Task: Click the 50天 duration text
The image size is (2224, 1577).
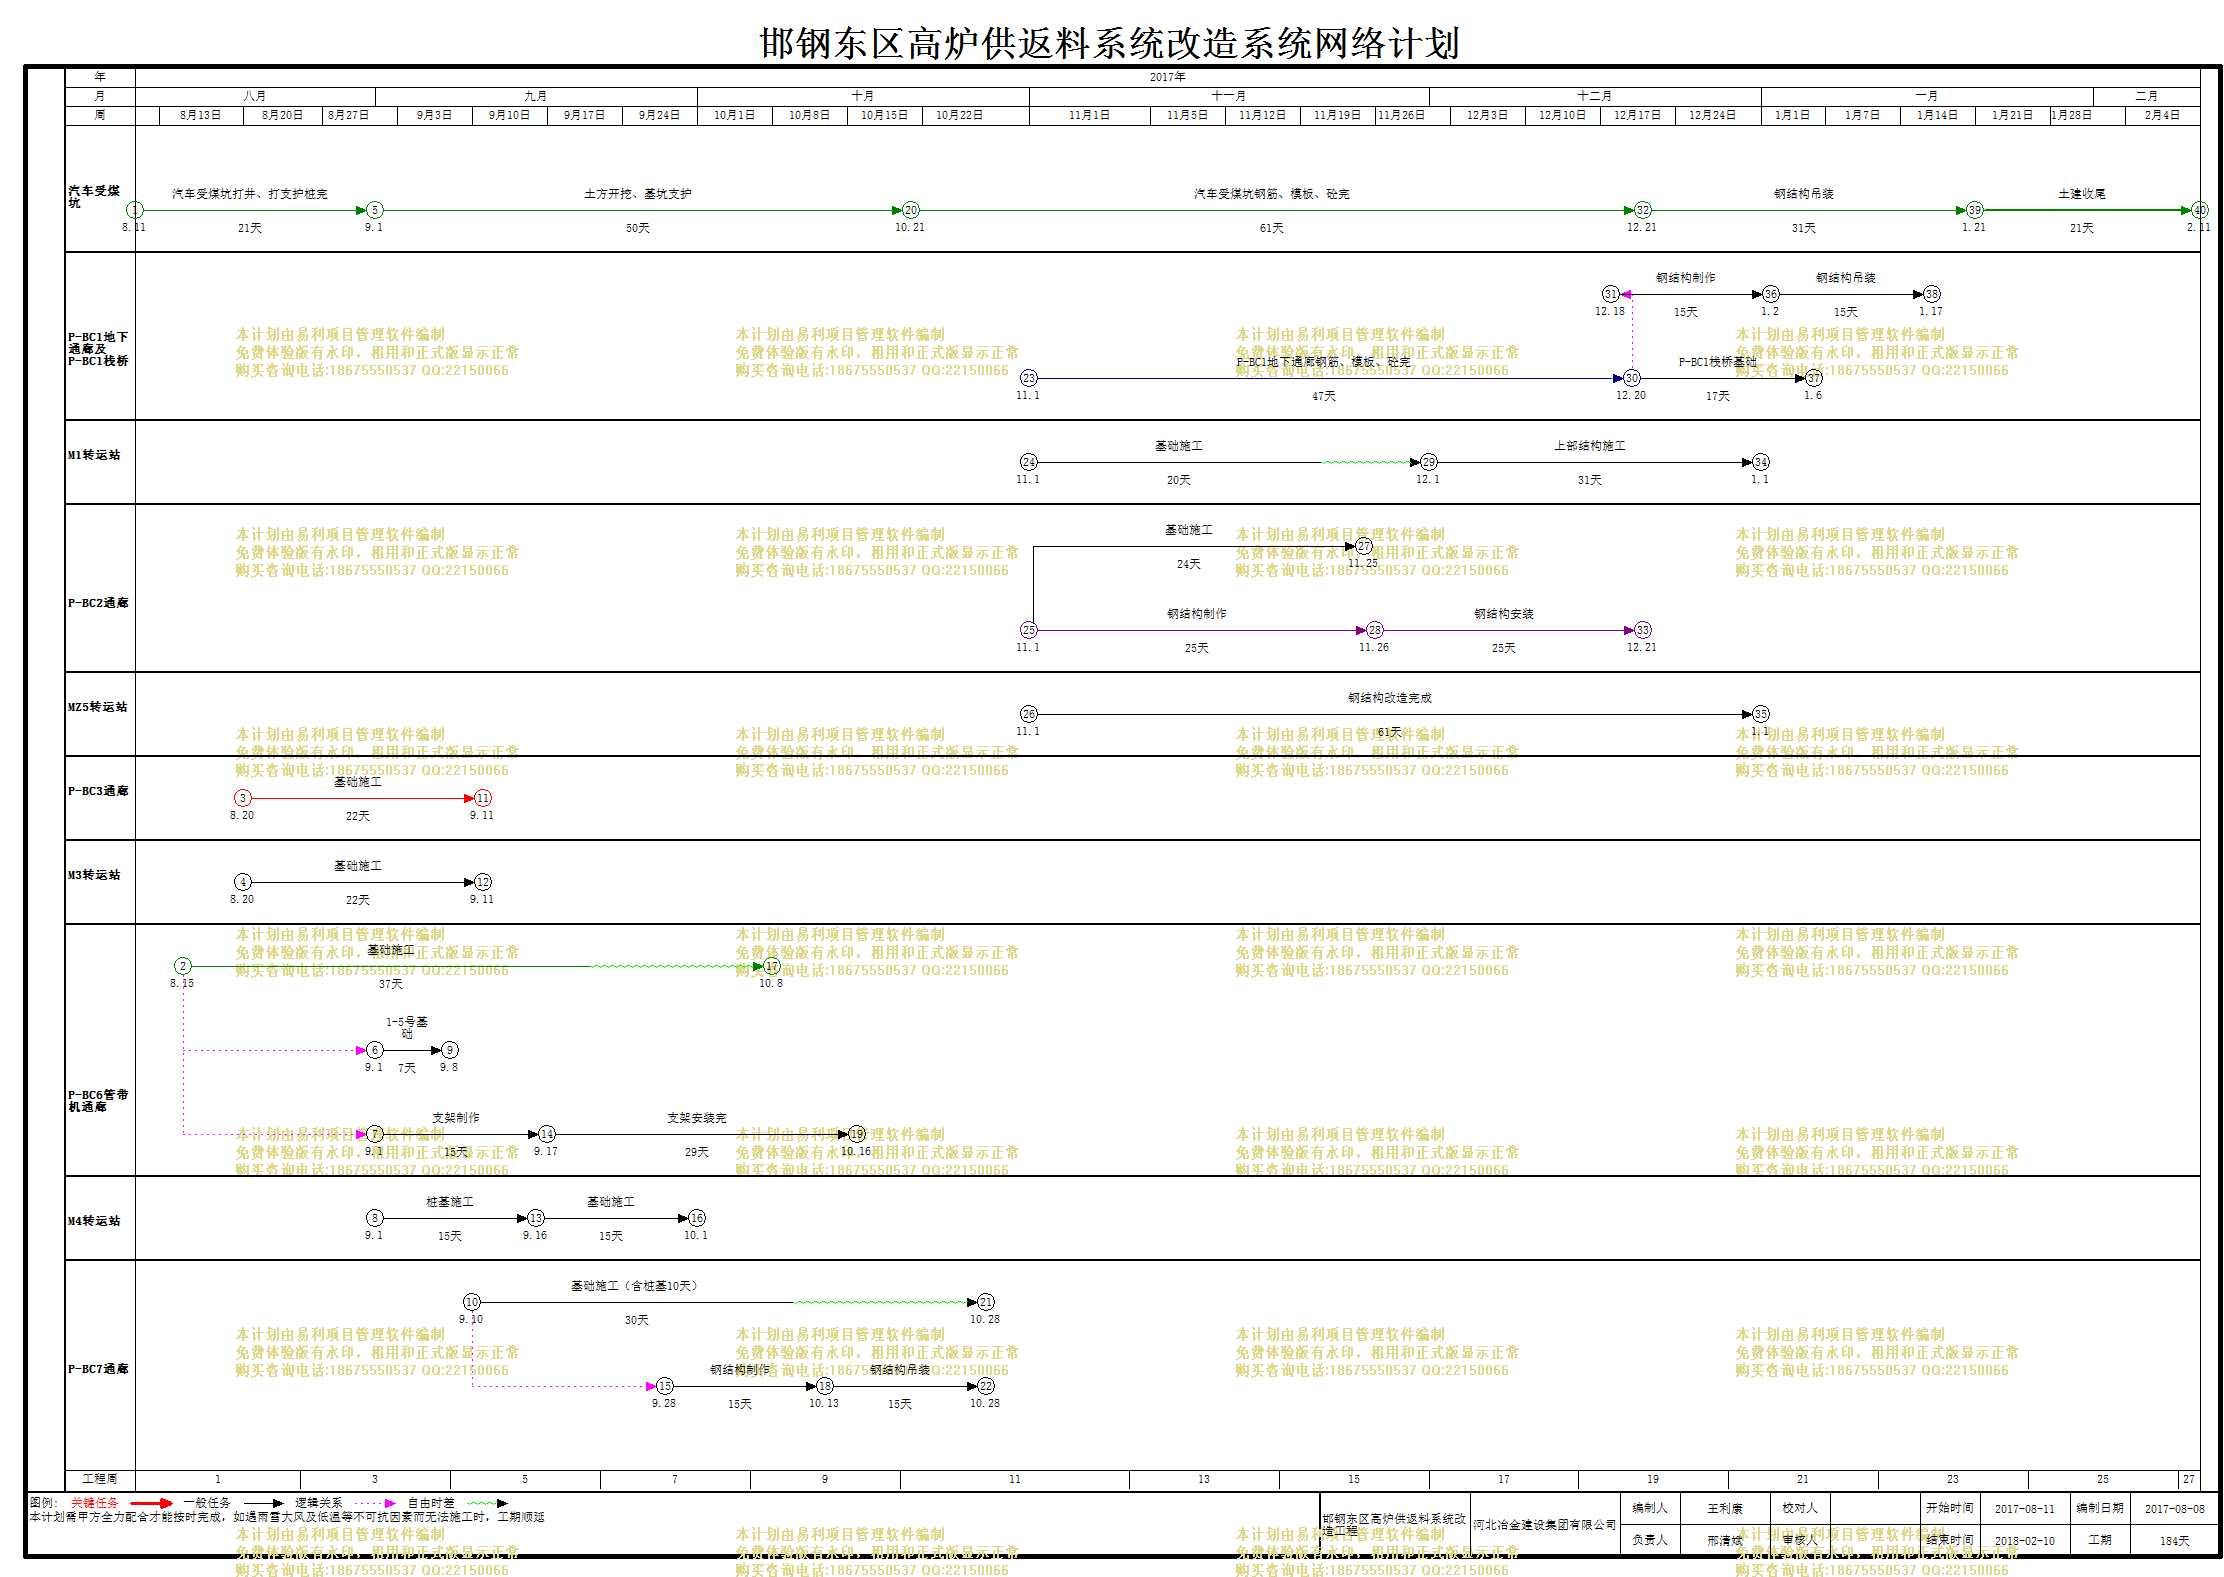Action: (x=638, y=228)
